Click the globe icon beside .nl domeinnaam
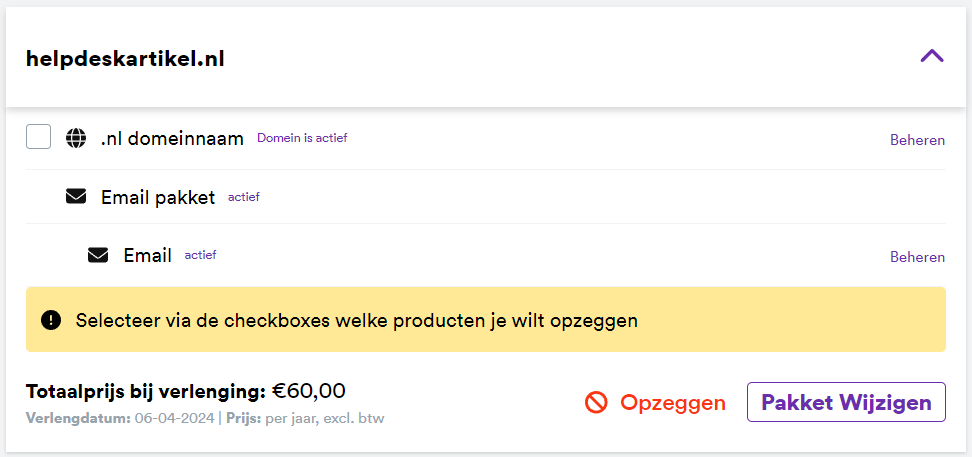Image resolution: width=972 pixels, height=457 pixels. pos(76,138)
